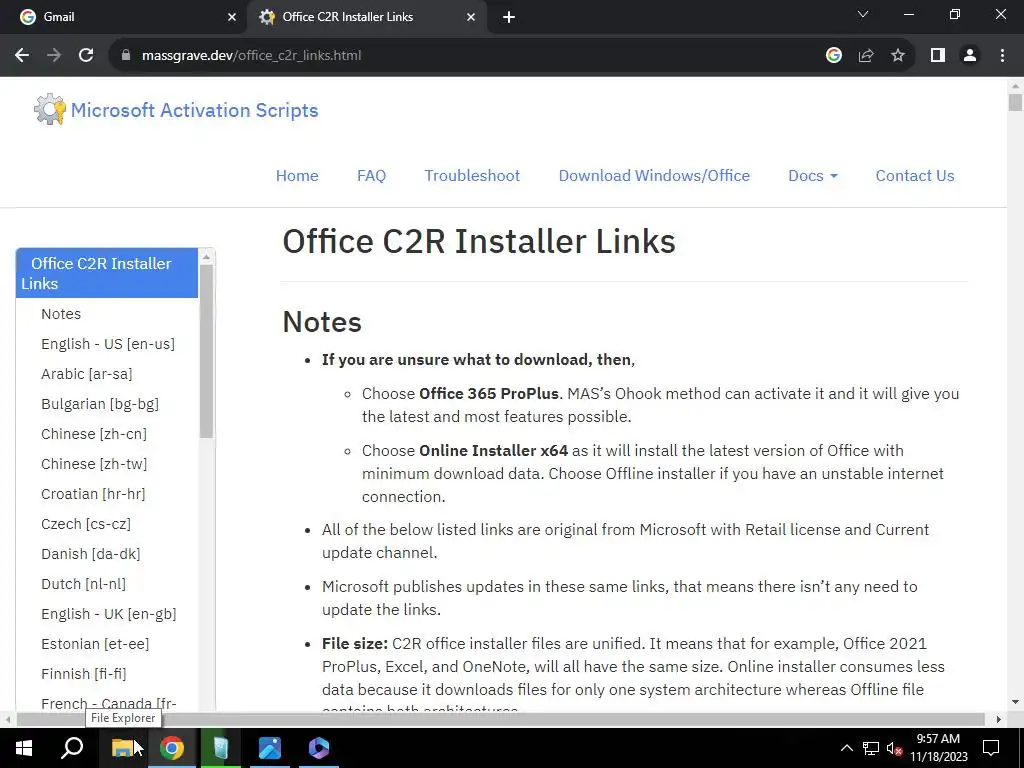Jump to Bulgarian [bg-bg] section
The height and width of the screenshot is (768, 1024).
[x=100, y=404]
